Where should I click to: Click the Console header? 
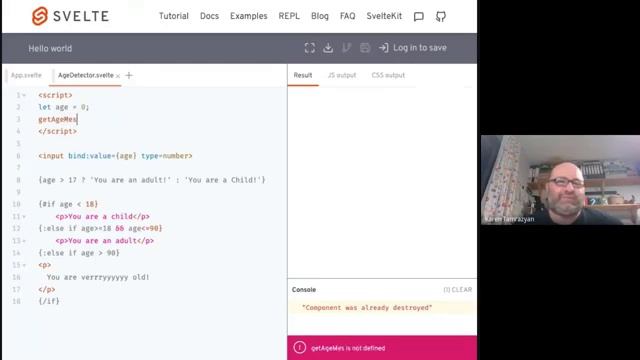pyautogui.click(x=304, y=290)
